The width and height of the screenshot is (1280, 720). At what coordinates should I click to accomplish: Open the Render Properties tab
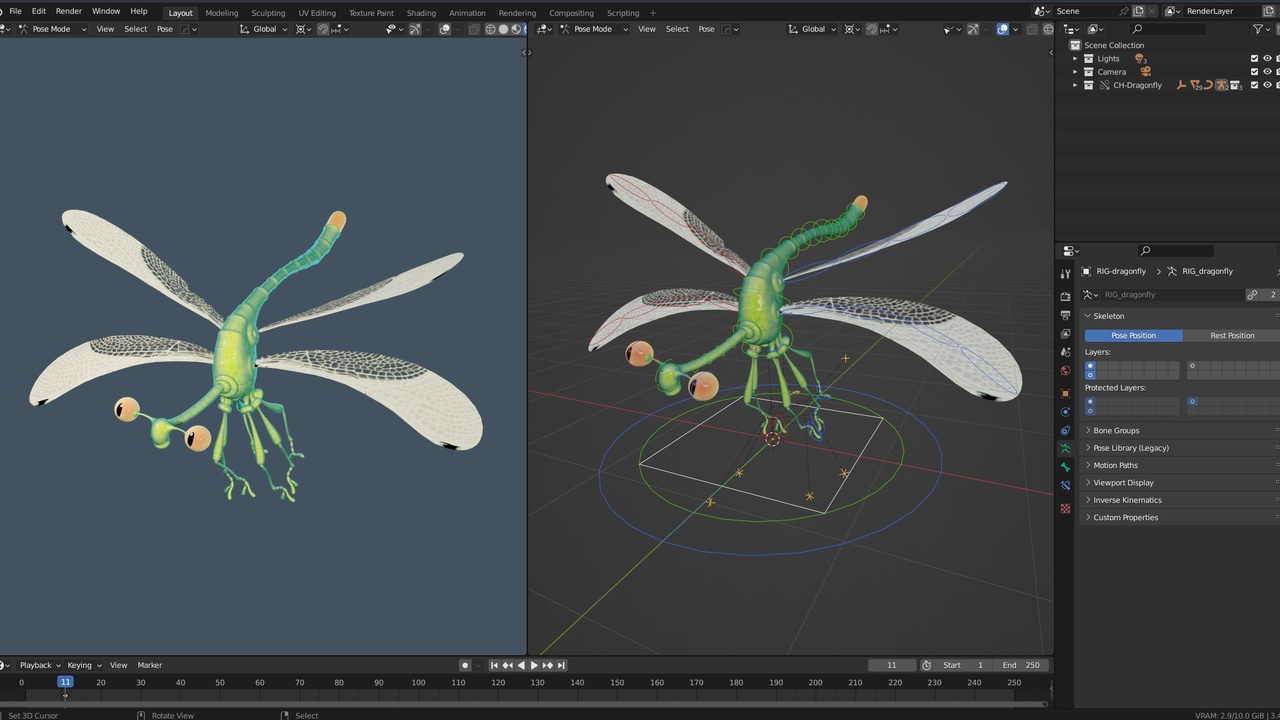pyautogui.click(x=1065, y=296)
